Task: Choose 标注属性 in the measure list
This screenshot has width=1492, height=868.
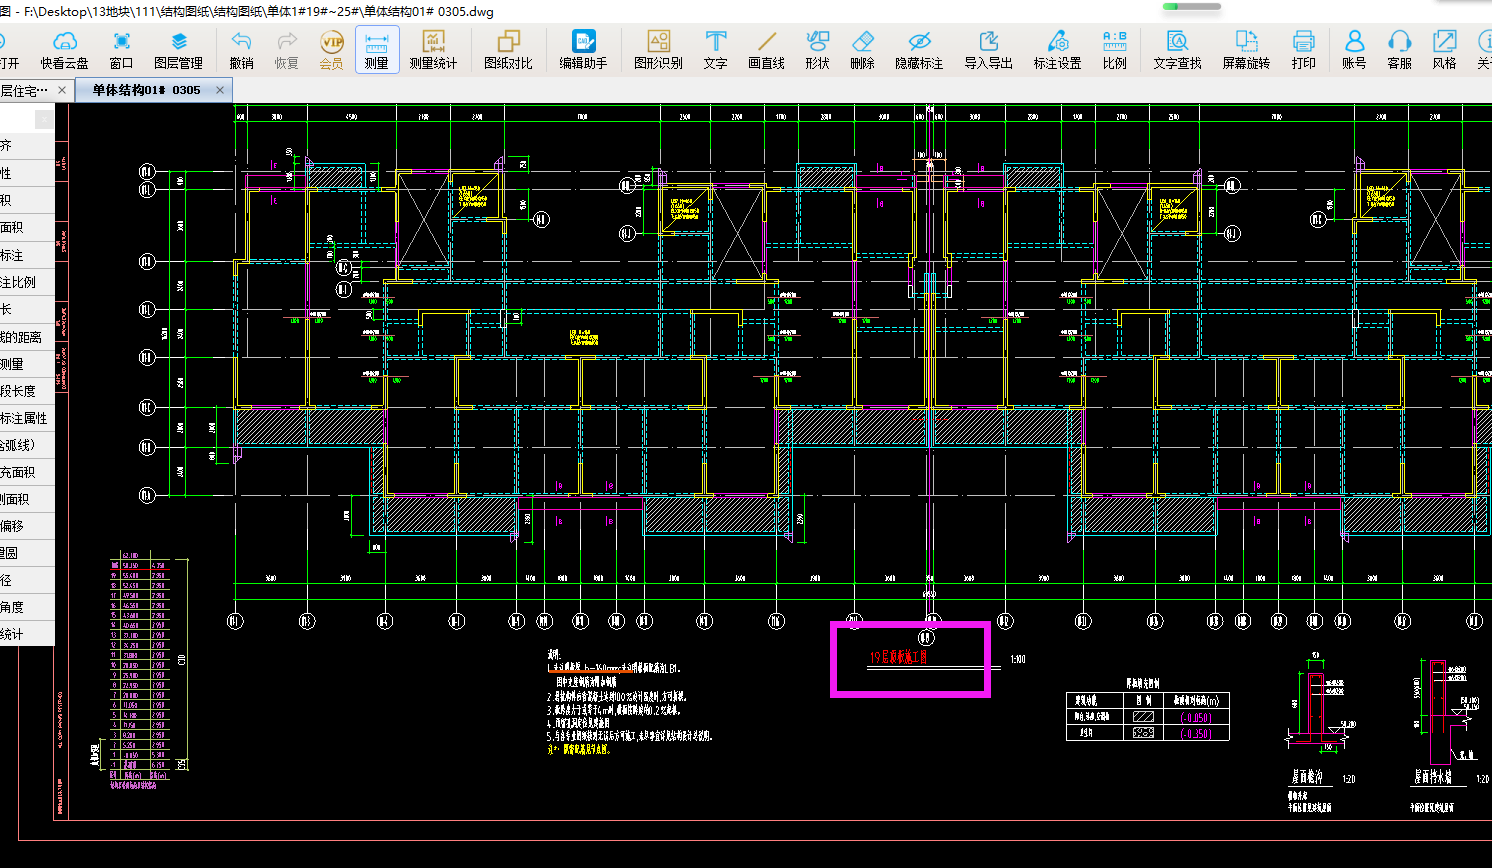Action: coord(27,418)
